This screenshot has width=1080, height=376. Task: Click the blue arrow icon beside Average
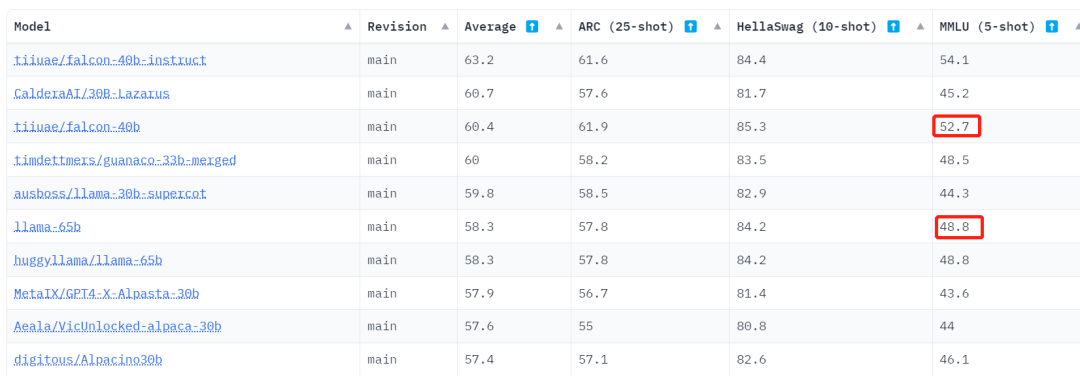532,27
